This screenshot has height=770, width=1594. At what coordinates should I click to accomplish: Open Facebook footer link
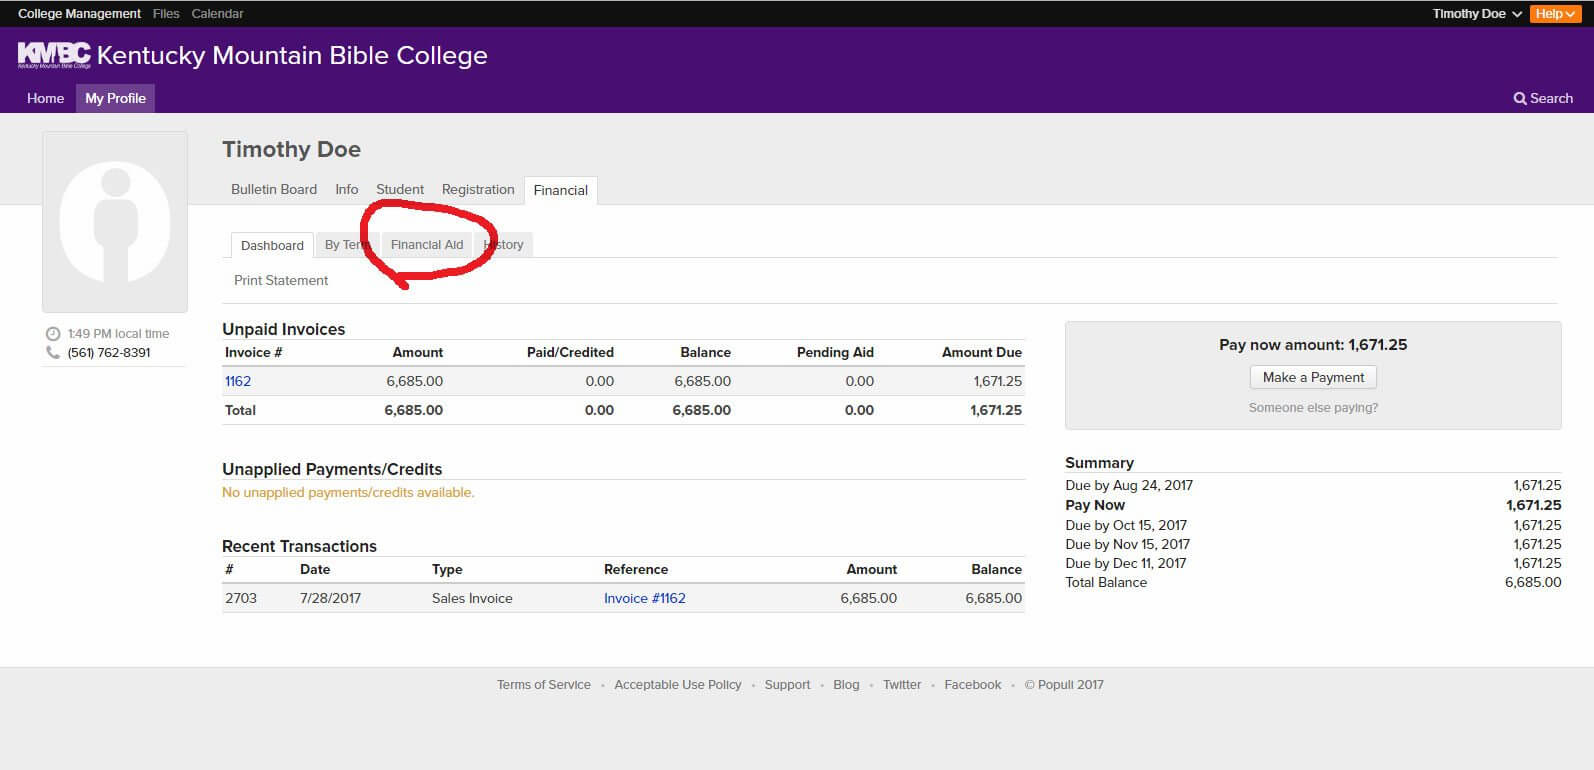click(x=973, y=685)
